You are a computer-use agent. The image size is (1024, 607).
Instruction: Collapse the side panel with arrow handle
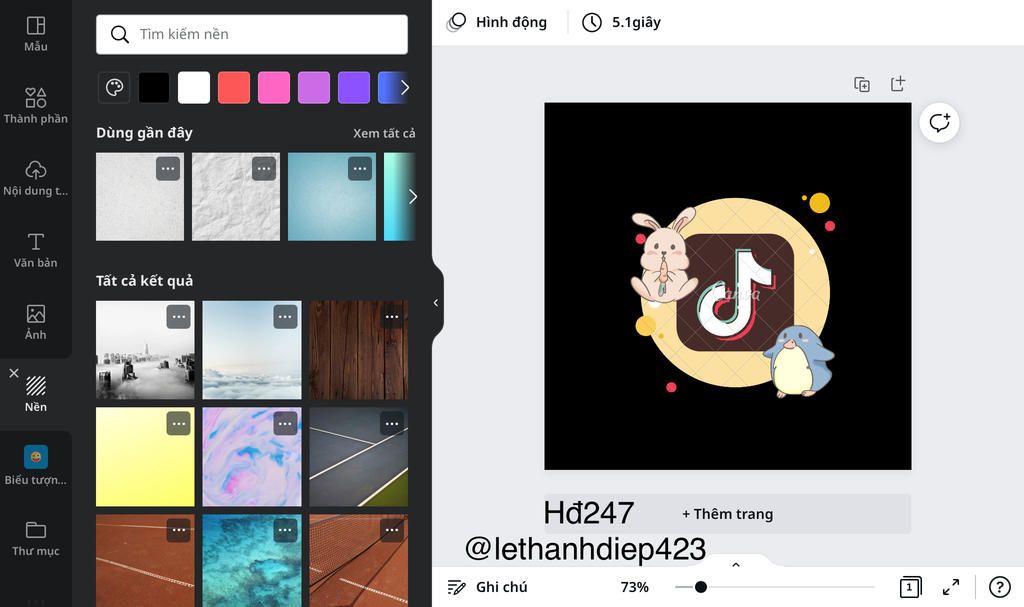pos(436,303)
